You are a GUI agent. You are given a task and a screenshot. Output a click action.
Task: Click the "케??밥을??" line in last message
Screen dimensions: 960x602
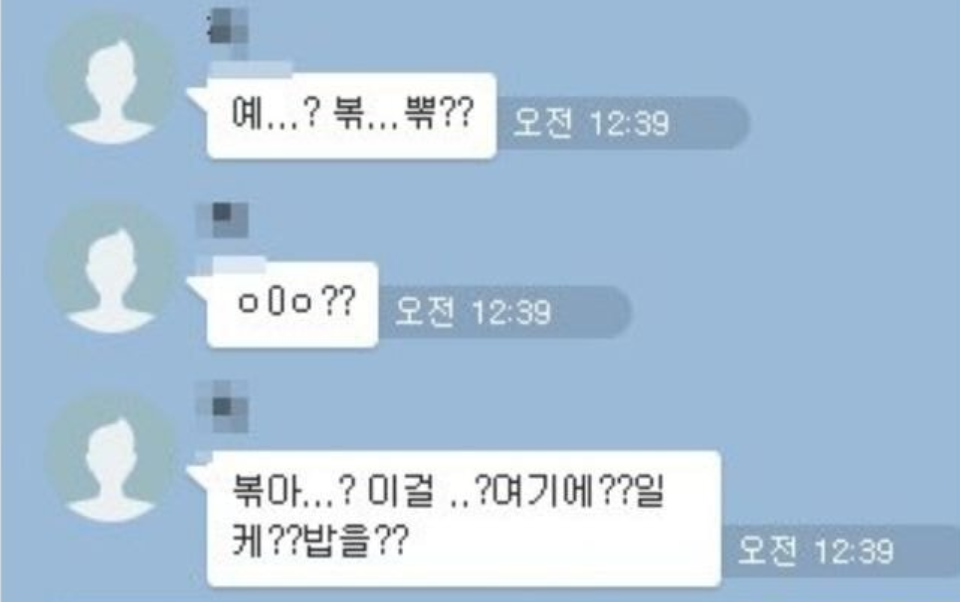(x=320, y=540)
